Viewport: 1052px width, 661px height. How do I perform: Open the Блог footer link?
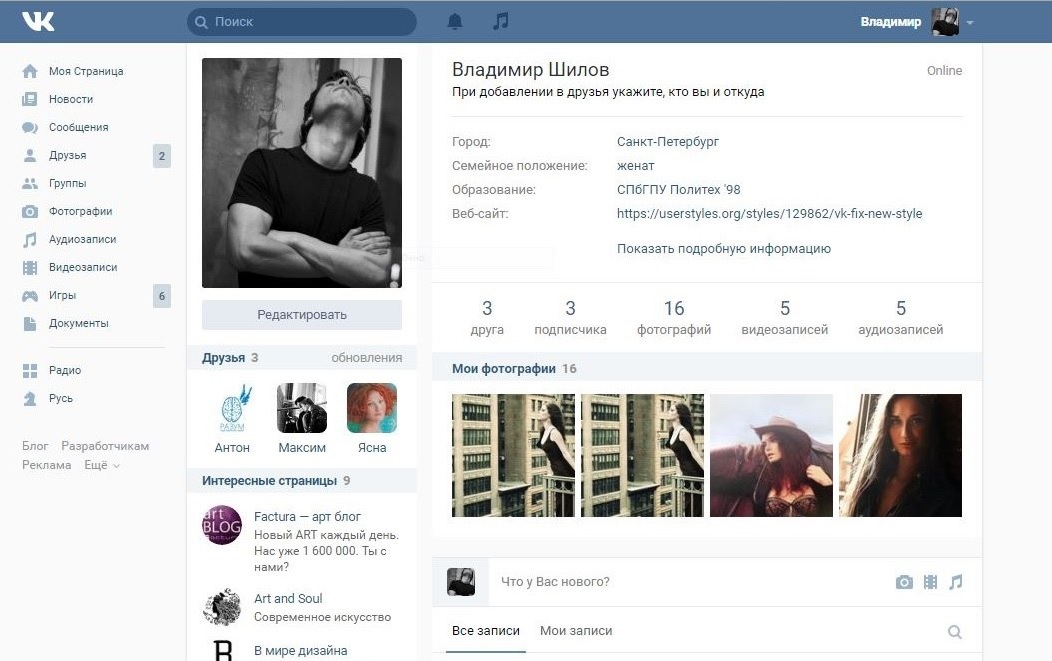[35, 446]
